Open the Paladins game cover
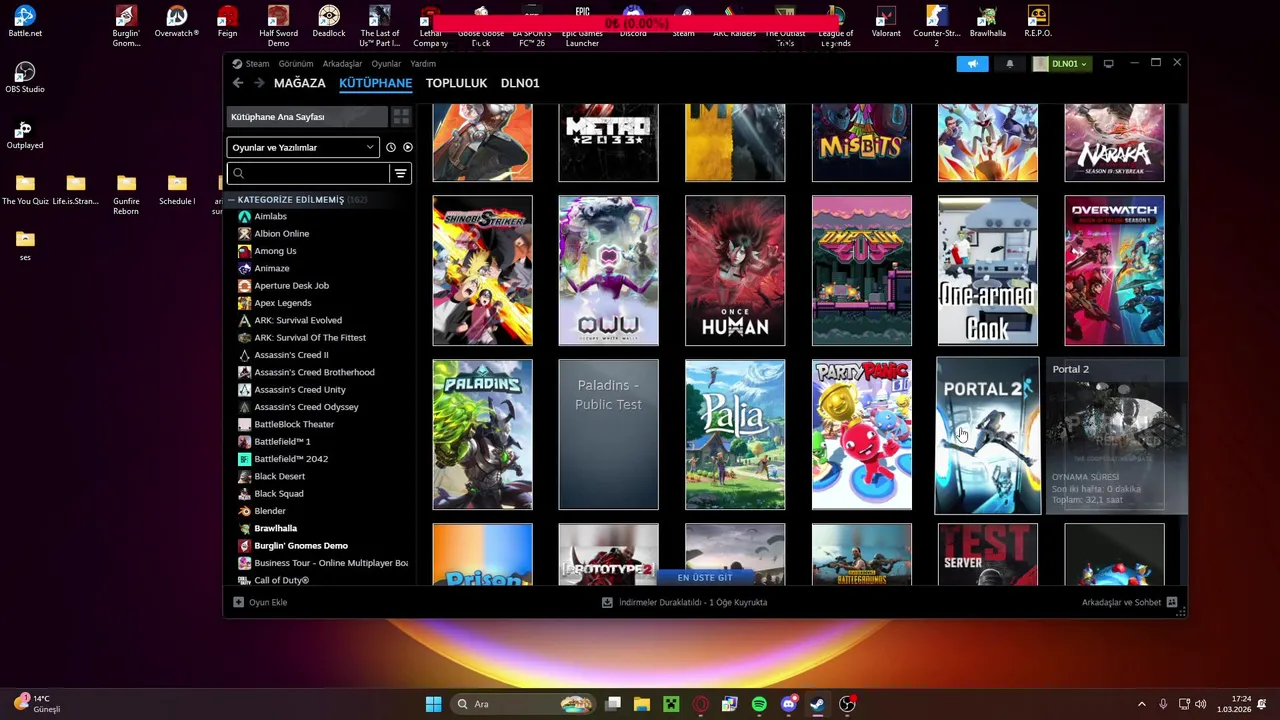The image size is (1280, 720). click(x=482, y=435)
